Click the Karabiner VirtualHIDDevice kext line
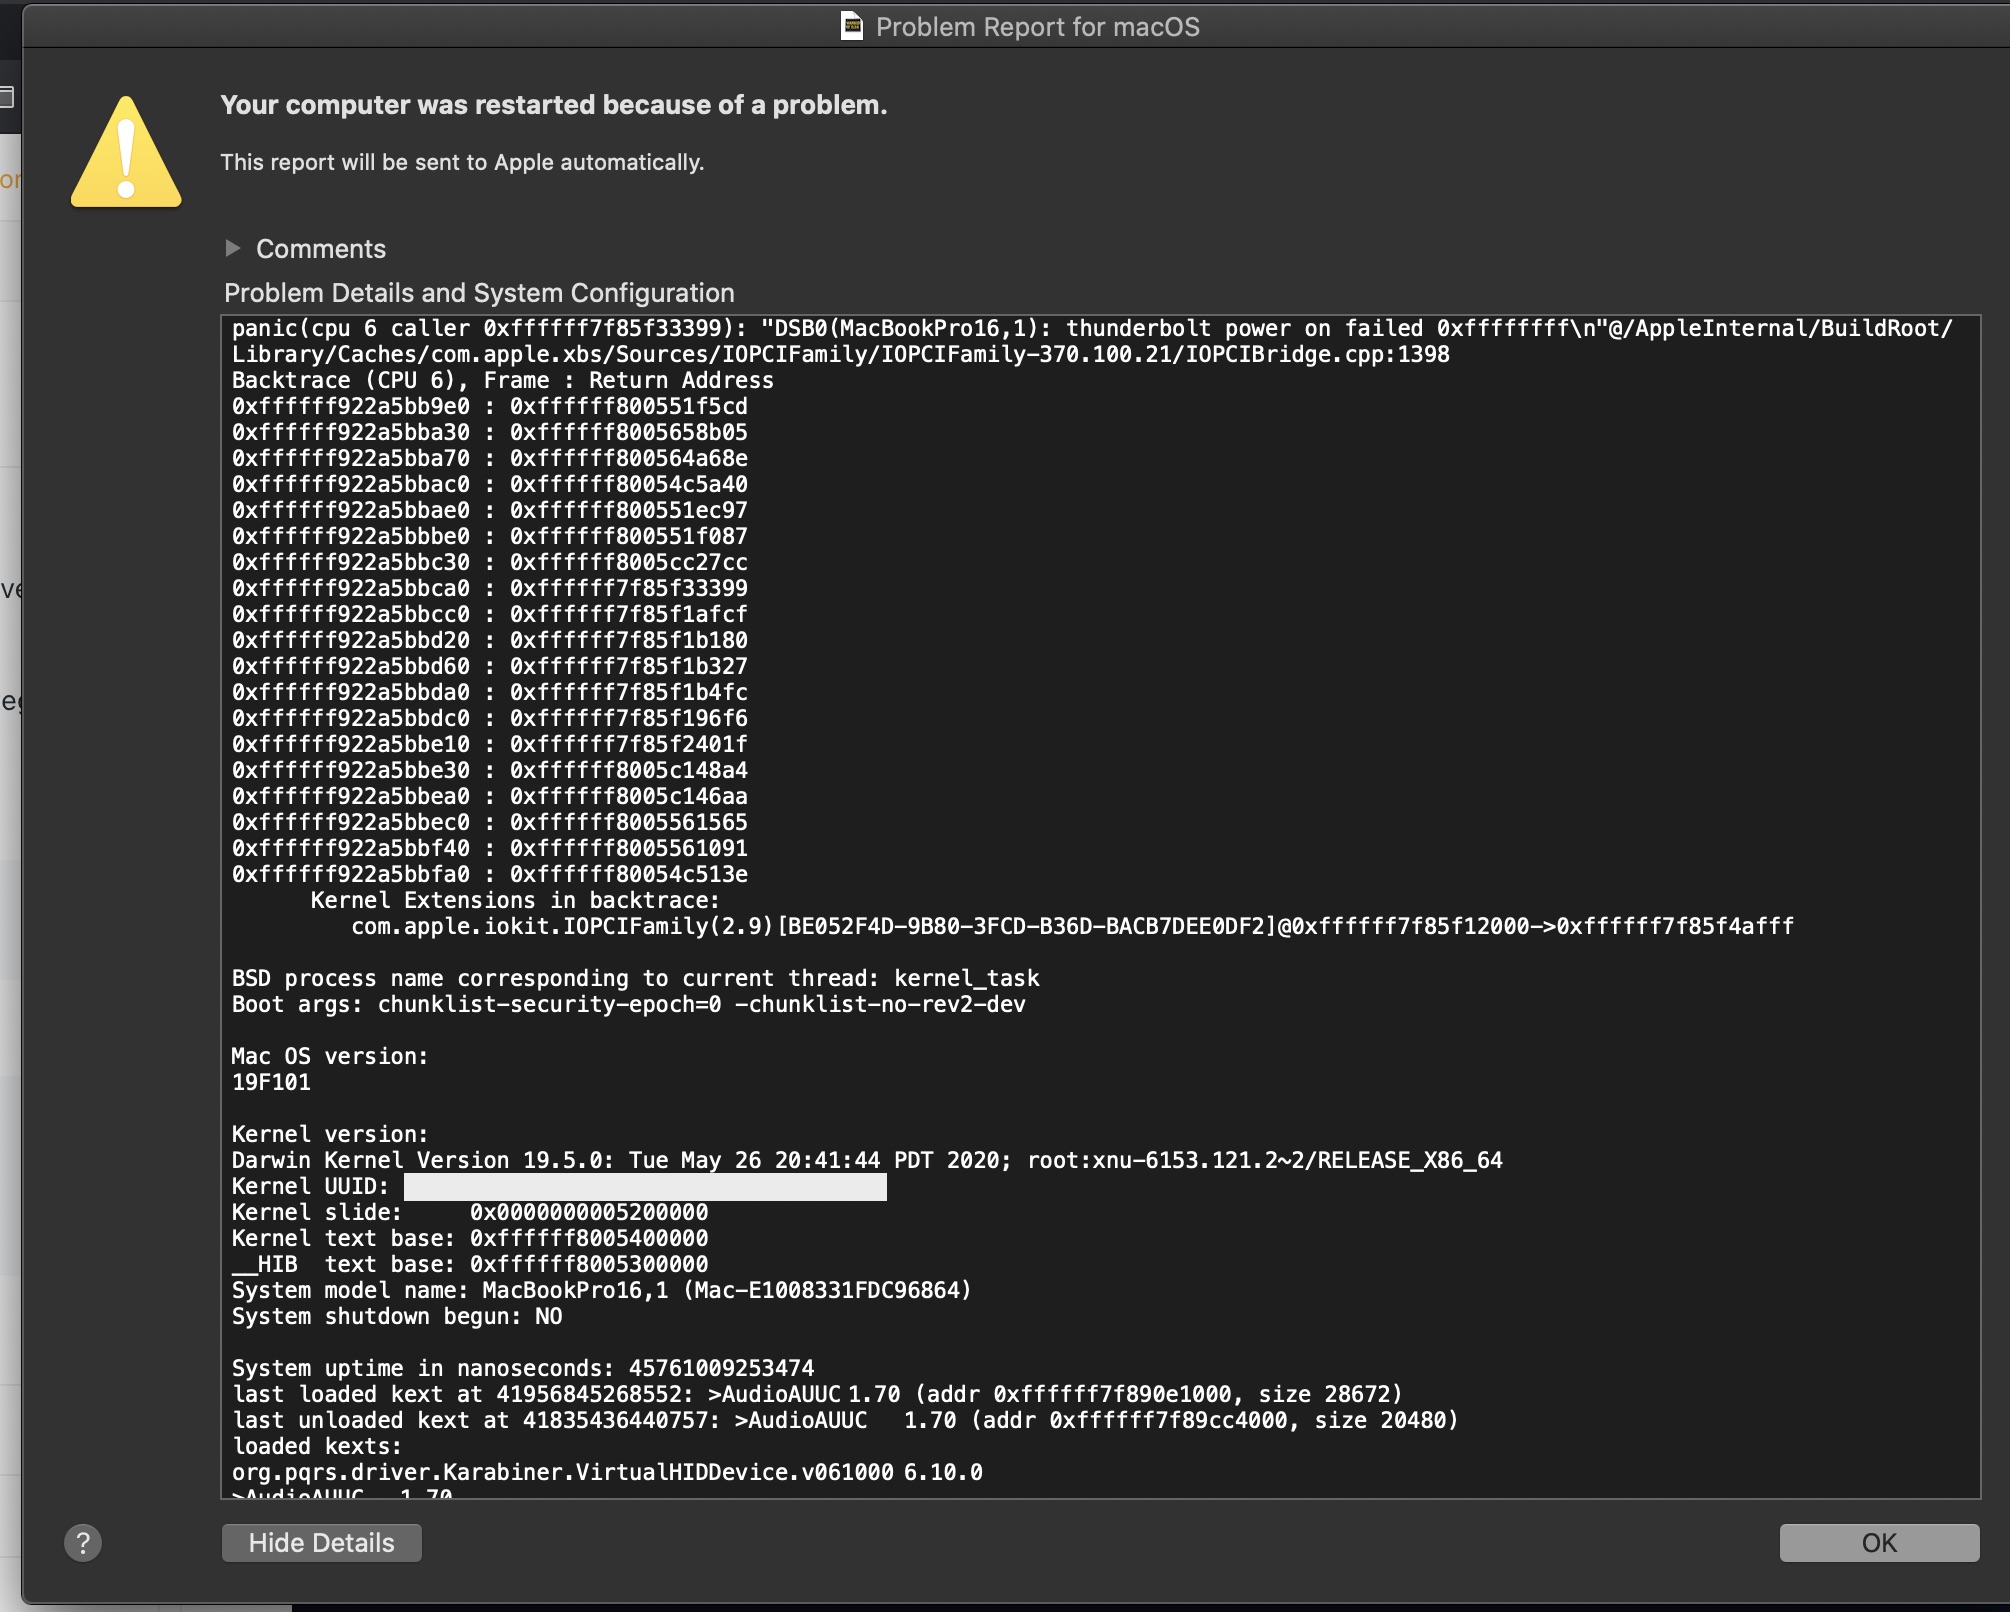 point(606,1472)
